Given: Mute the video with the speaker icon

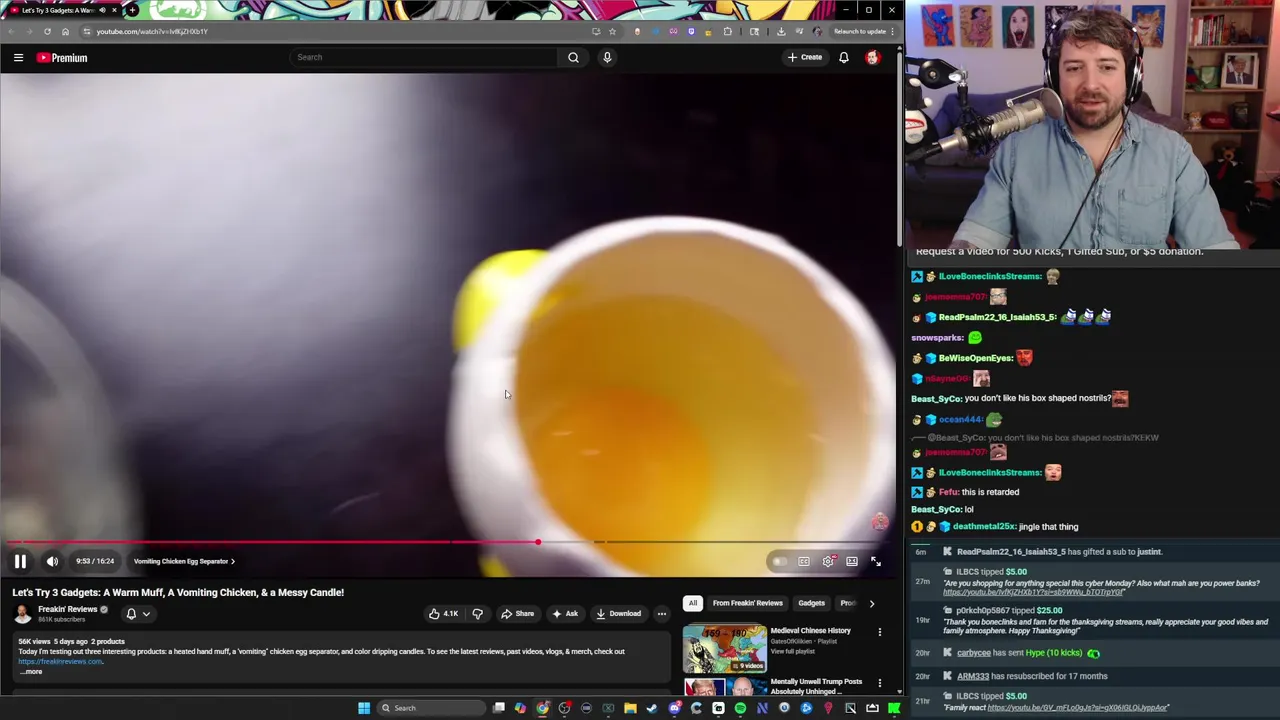Looking at the screenshot, I should pyautogui.click(x=52, y=561).
